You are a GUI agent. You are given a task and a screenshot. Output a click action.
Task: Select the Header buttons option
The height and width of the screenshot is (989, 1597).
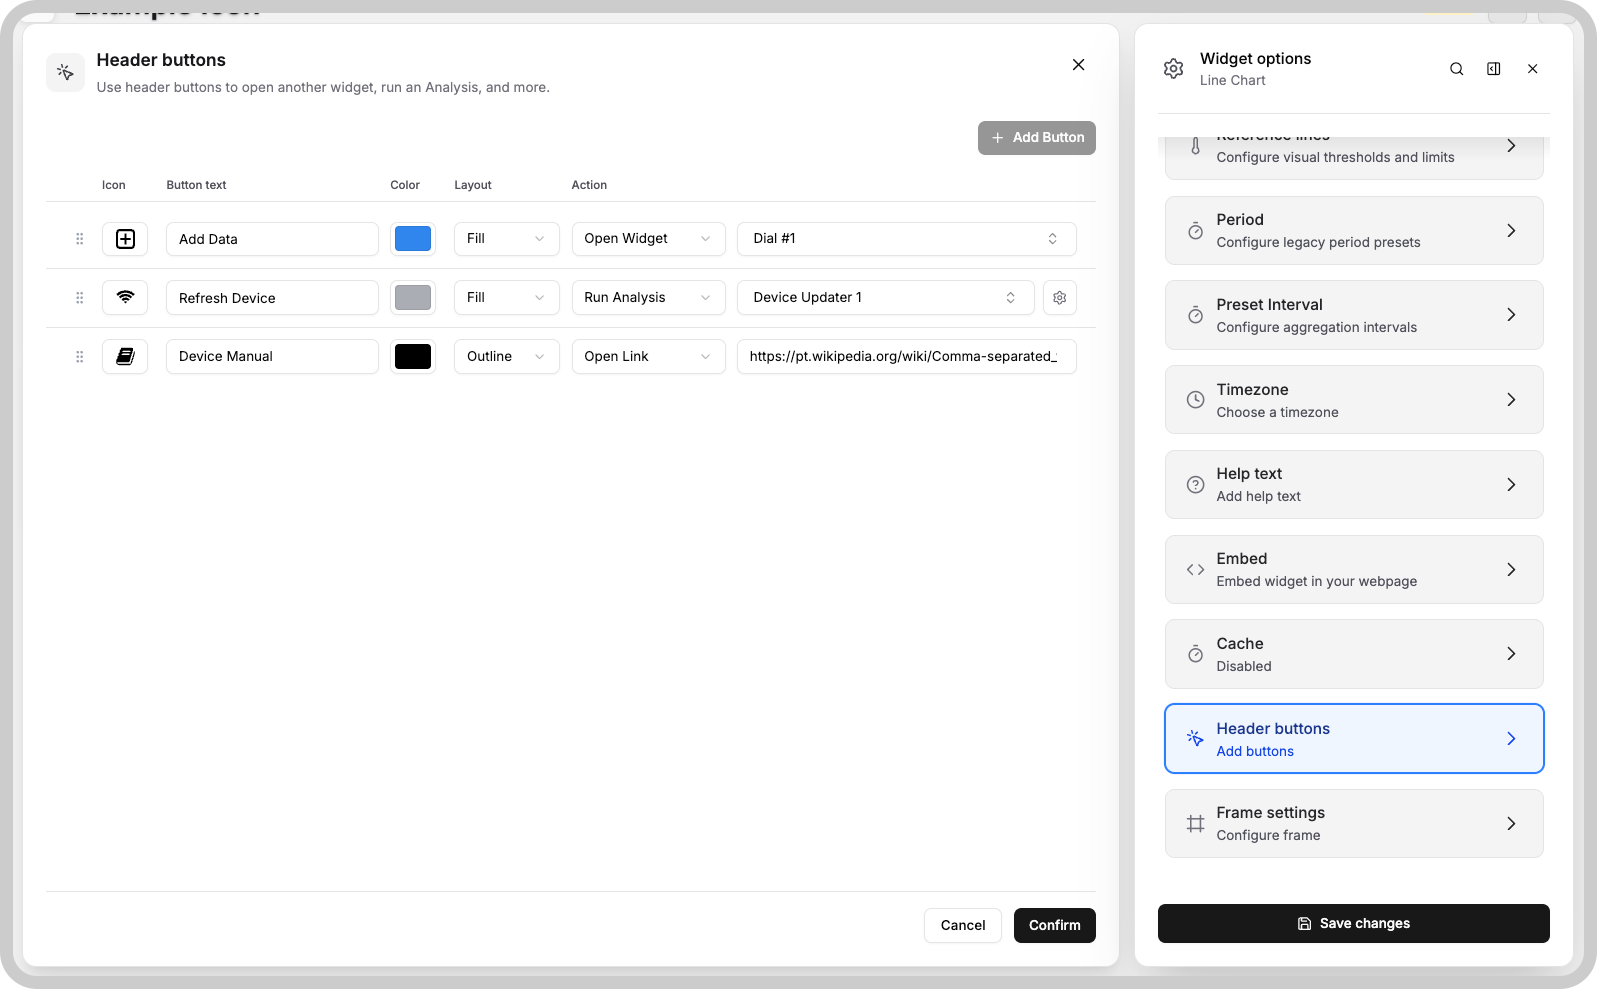pyautogui.click(x=1354, y=739)
